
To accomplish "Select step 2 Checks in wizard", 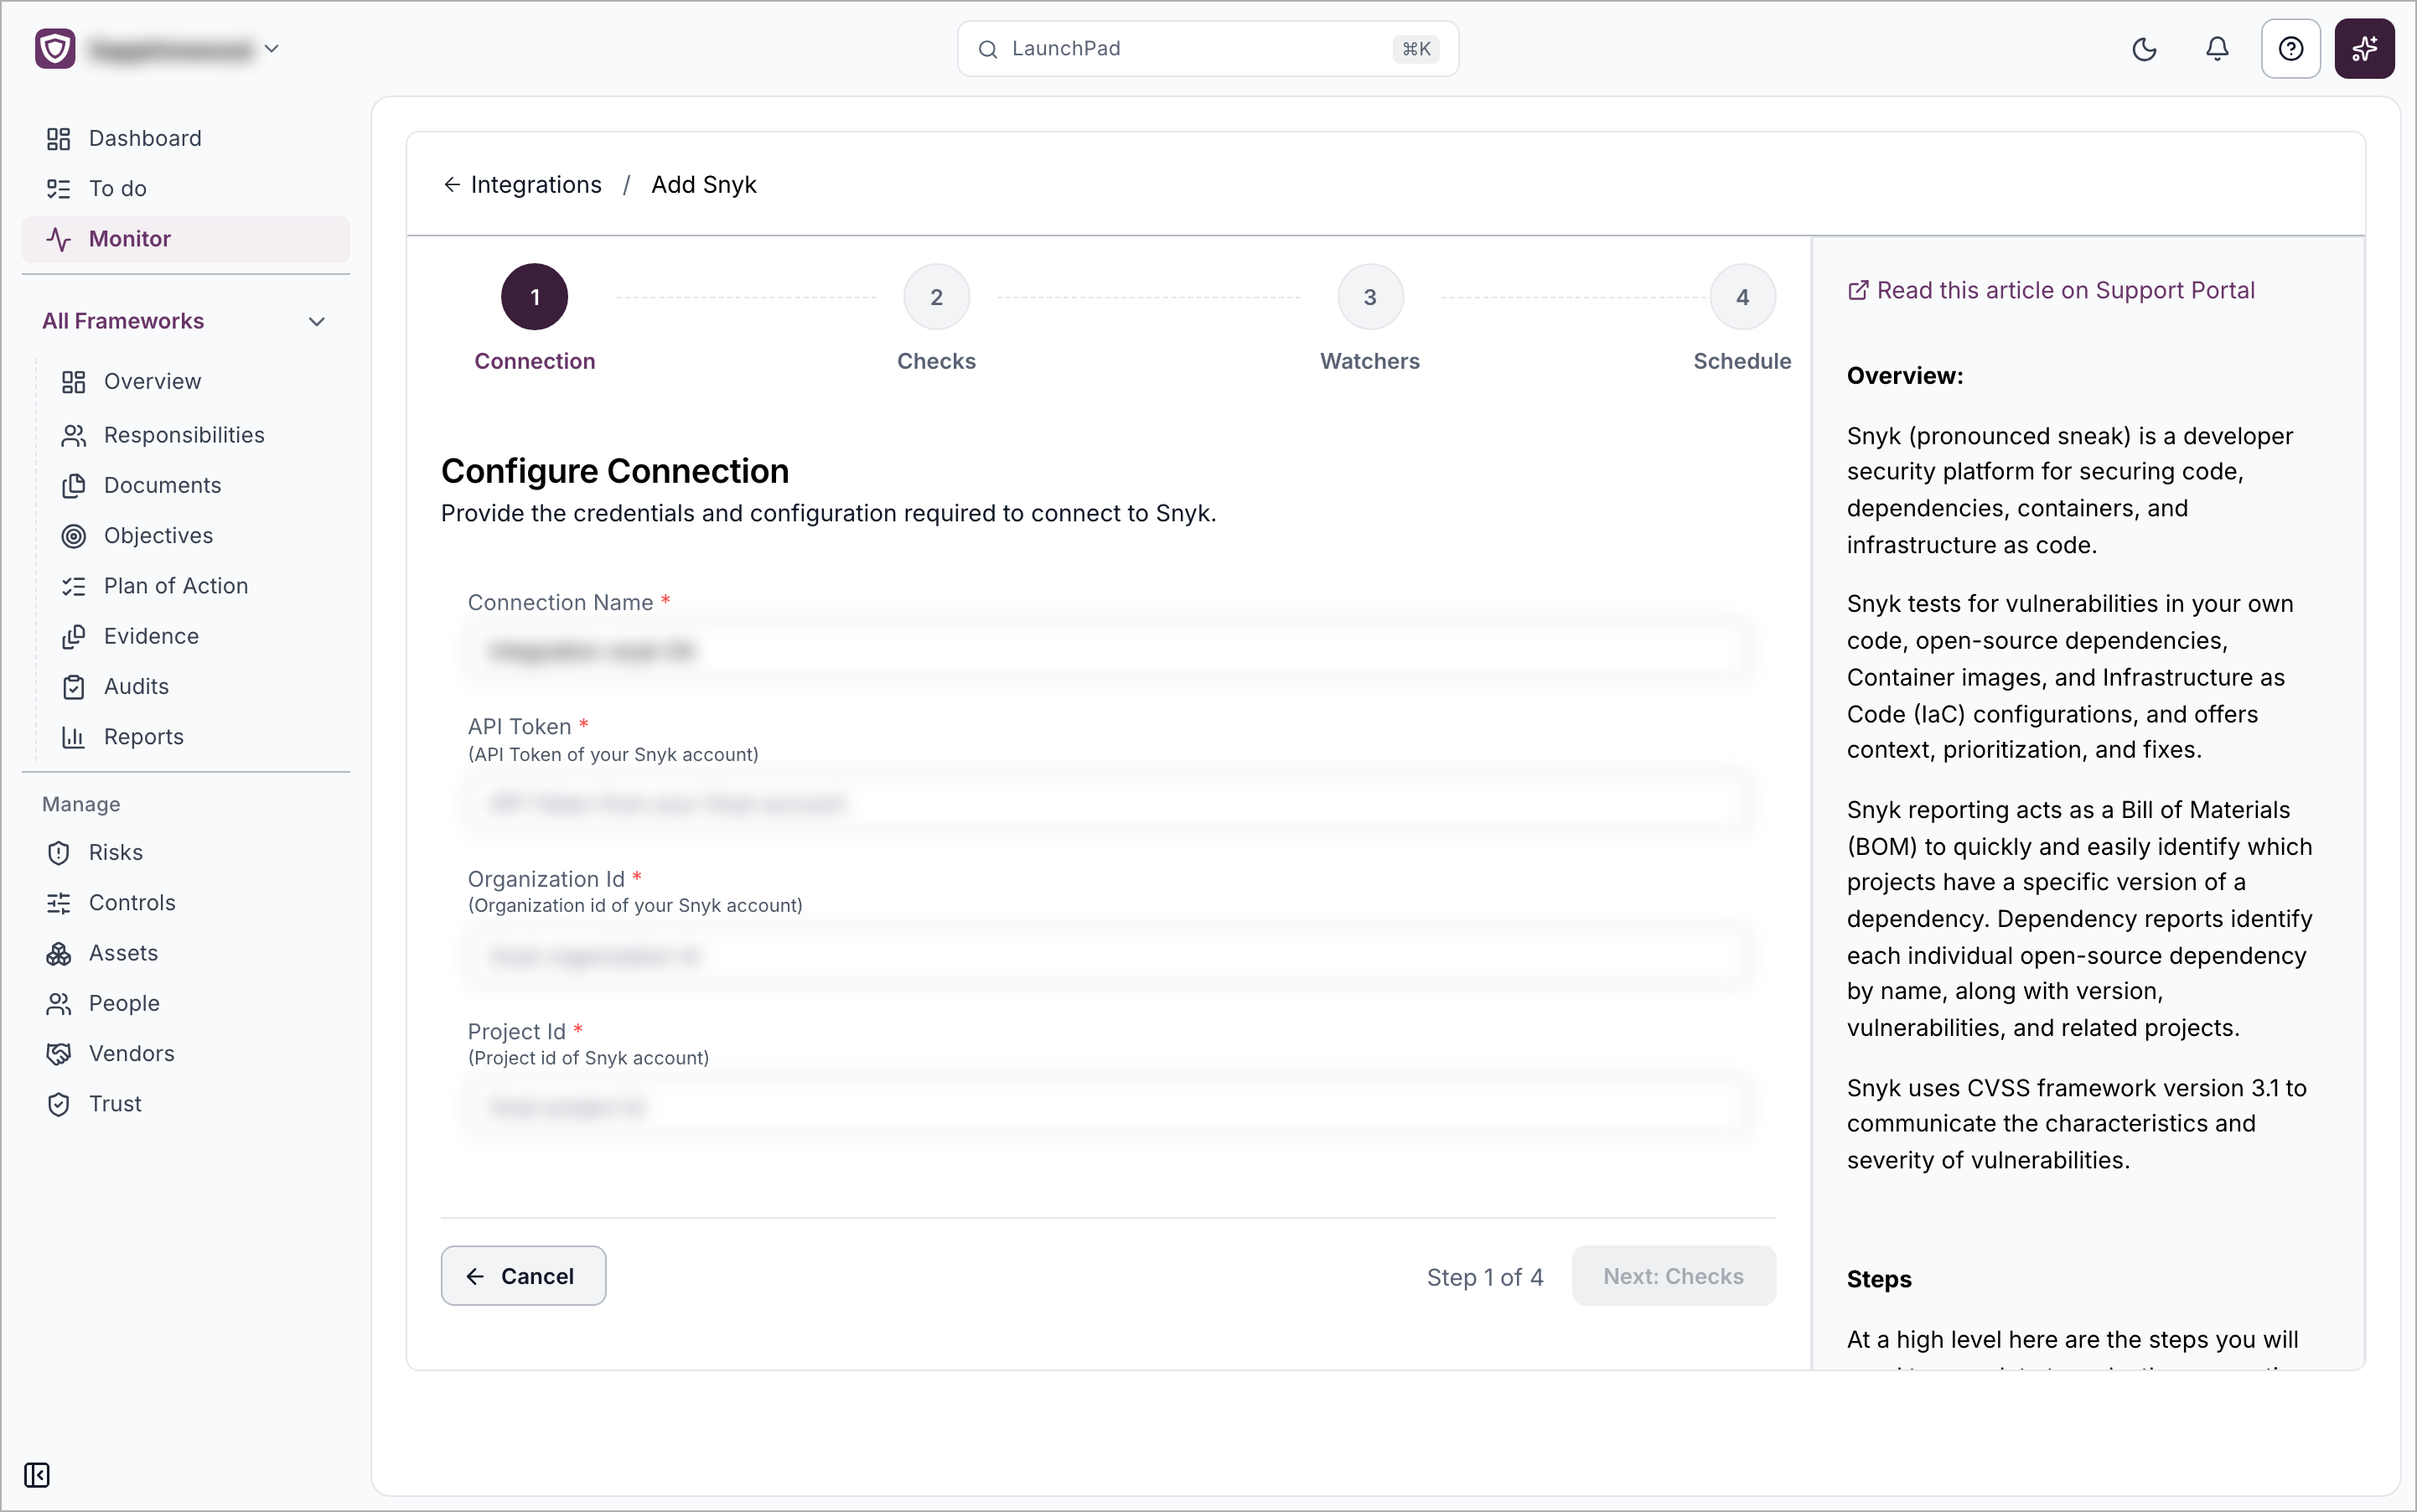I will click(x=936, y=297).
